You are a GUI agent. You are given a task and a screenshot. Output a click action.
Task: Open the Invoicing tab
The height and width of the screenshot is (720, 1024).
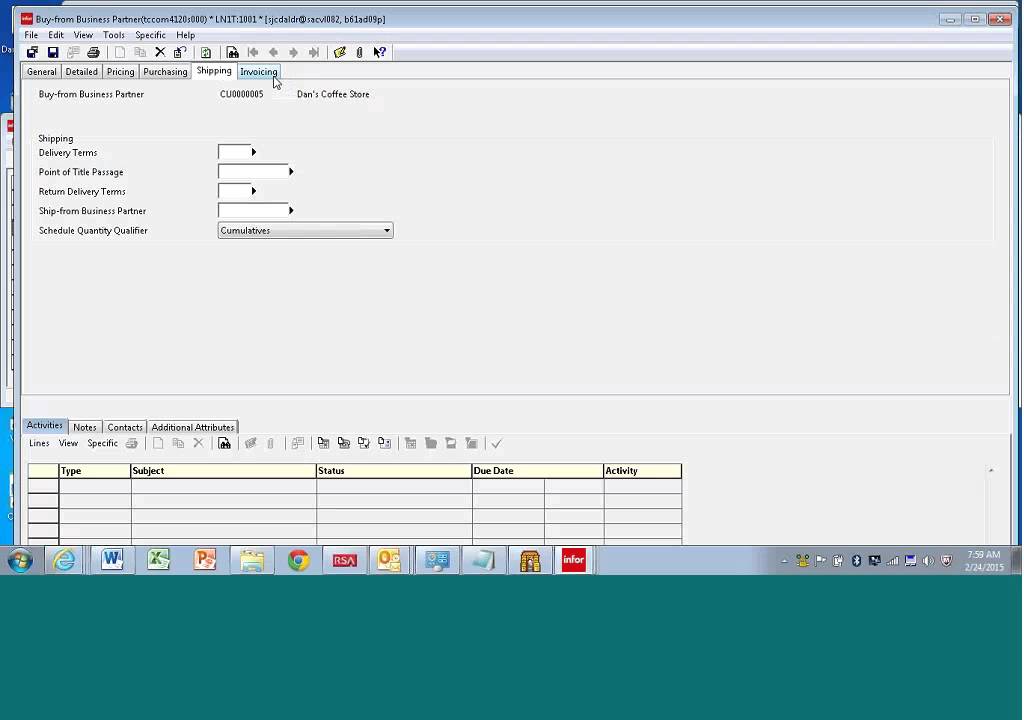(259, 72)
